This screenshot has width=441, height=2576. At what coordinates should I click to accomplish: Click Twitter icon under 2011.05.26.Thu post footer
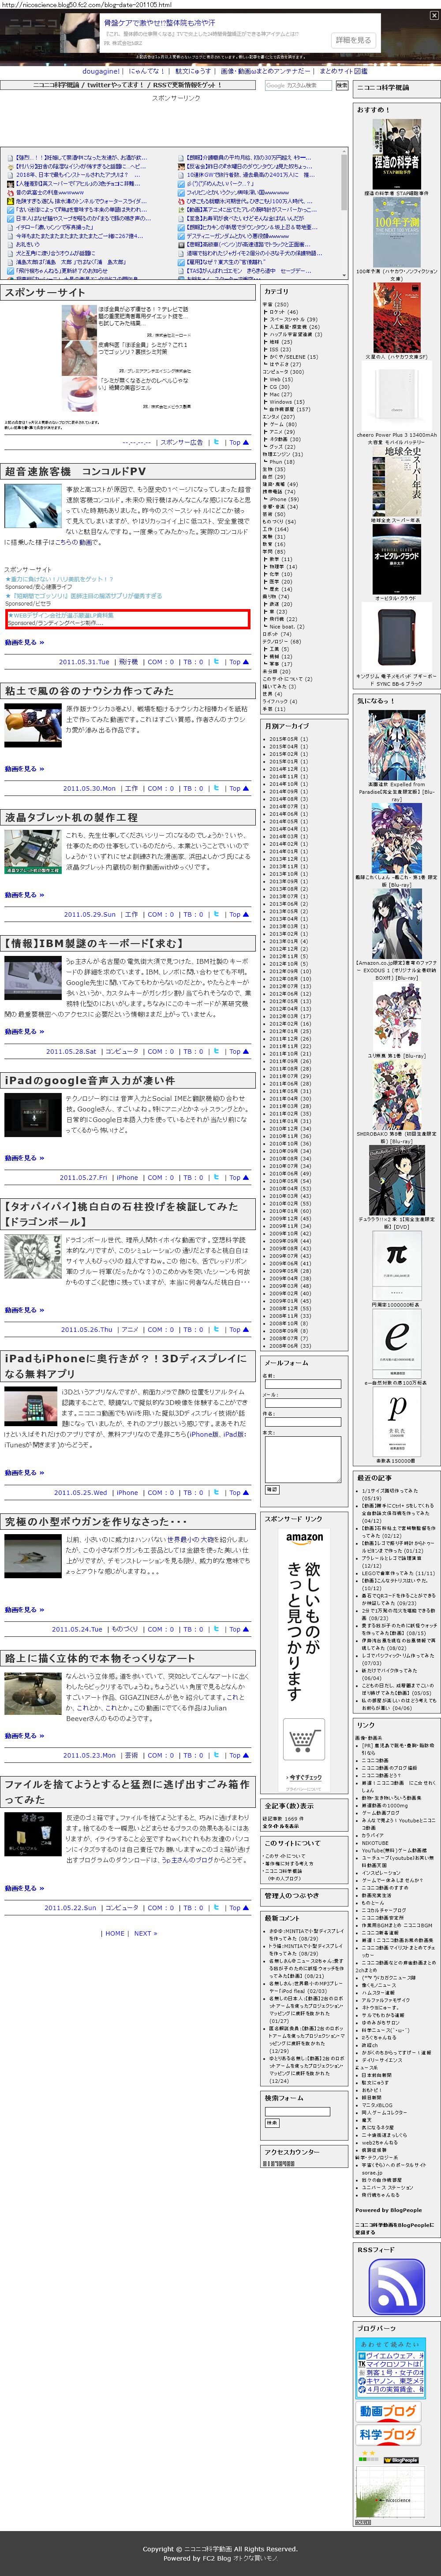point(216,1329)
